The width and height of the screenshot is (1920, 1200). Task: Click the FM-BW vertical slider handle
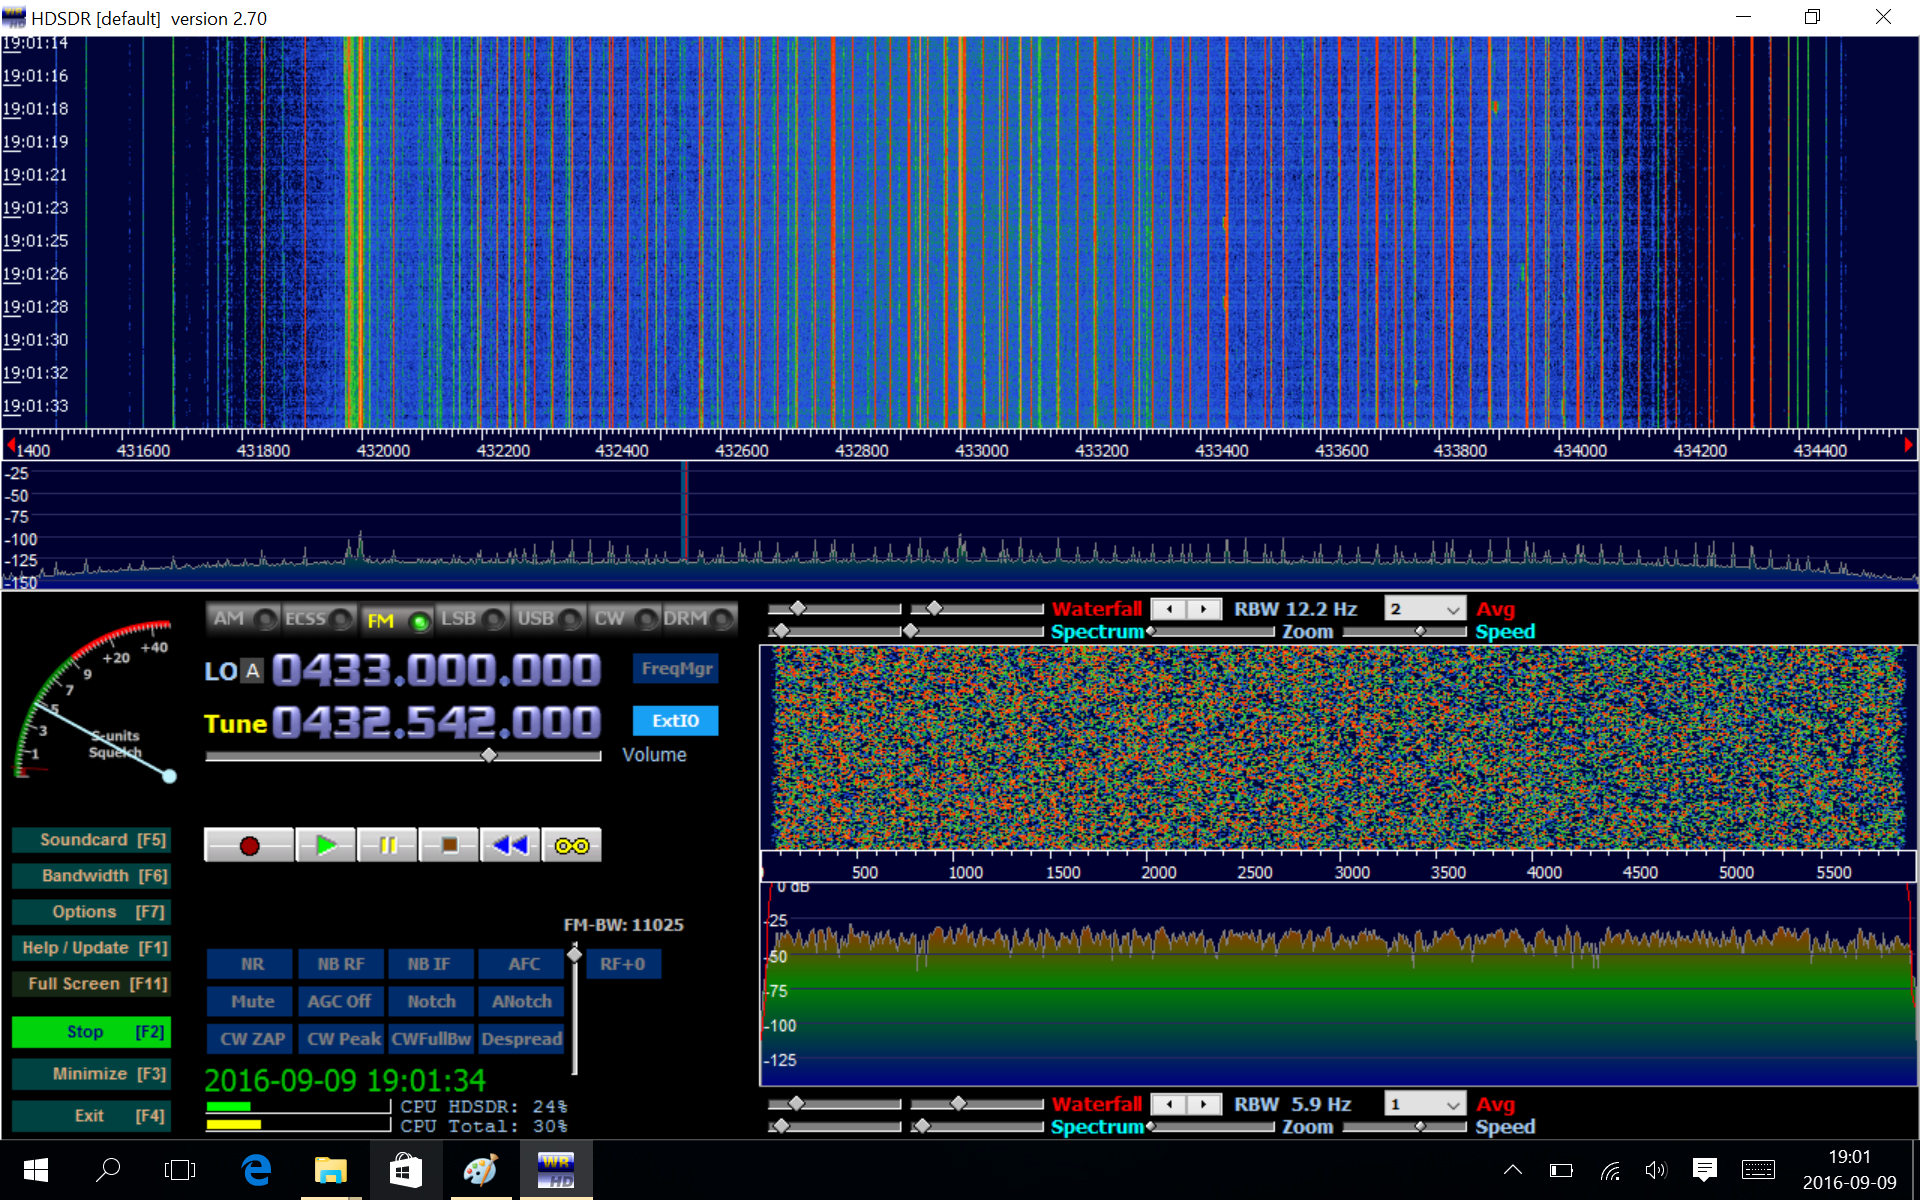[x=574, y=955]
